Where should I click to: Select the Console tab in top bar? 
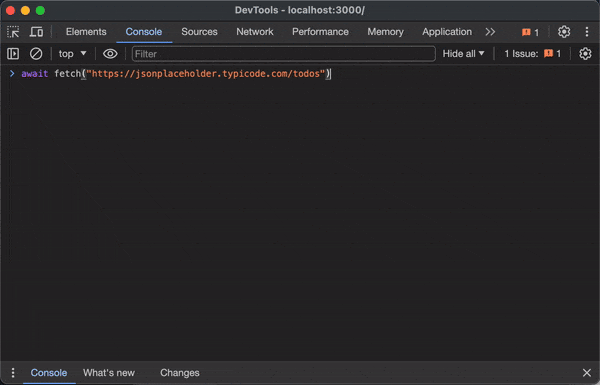coord(144,32)
